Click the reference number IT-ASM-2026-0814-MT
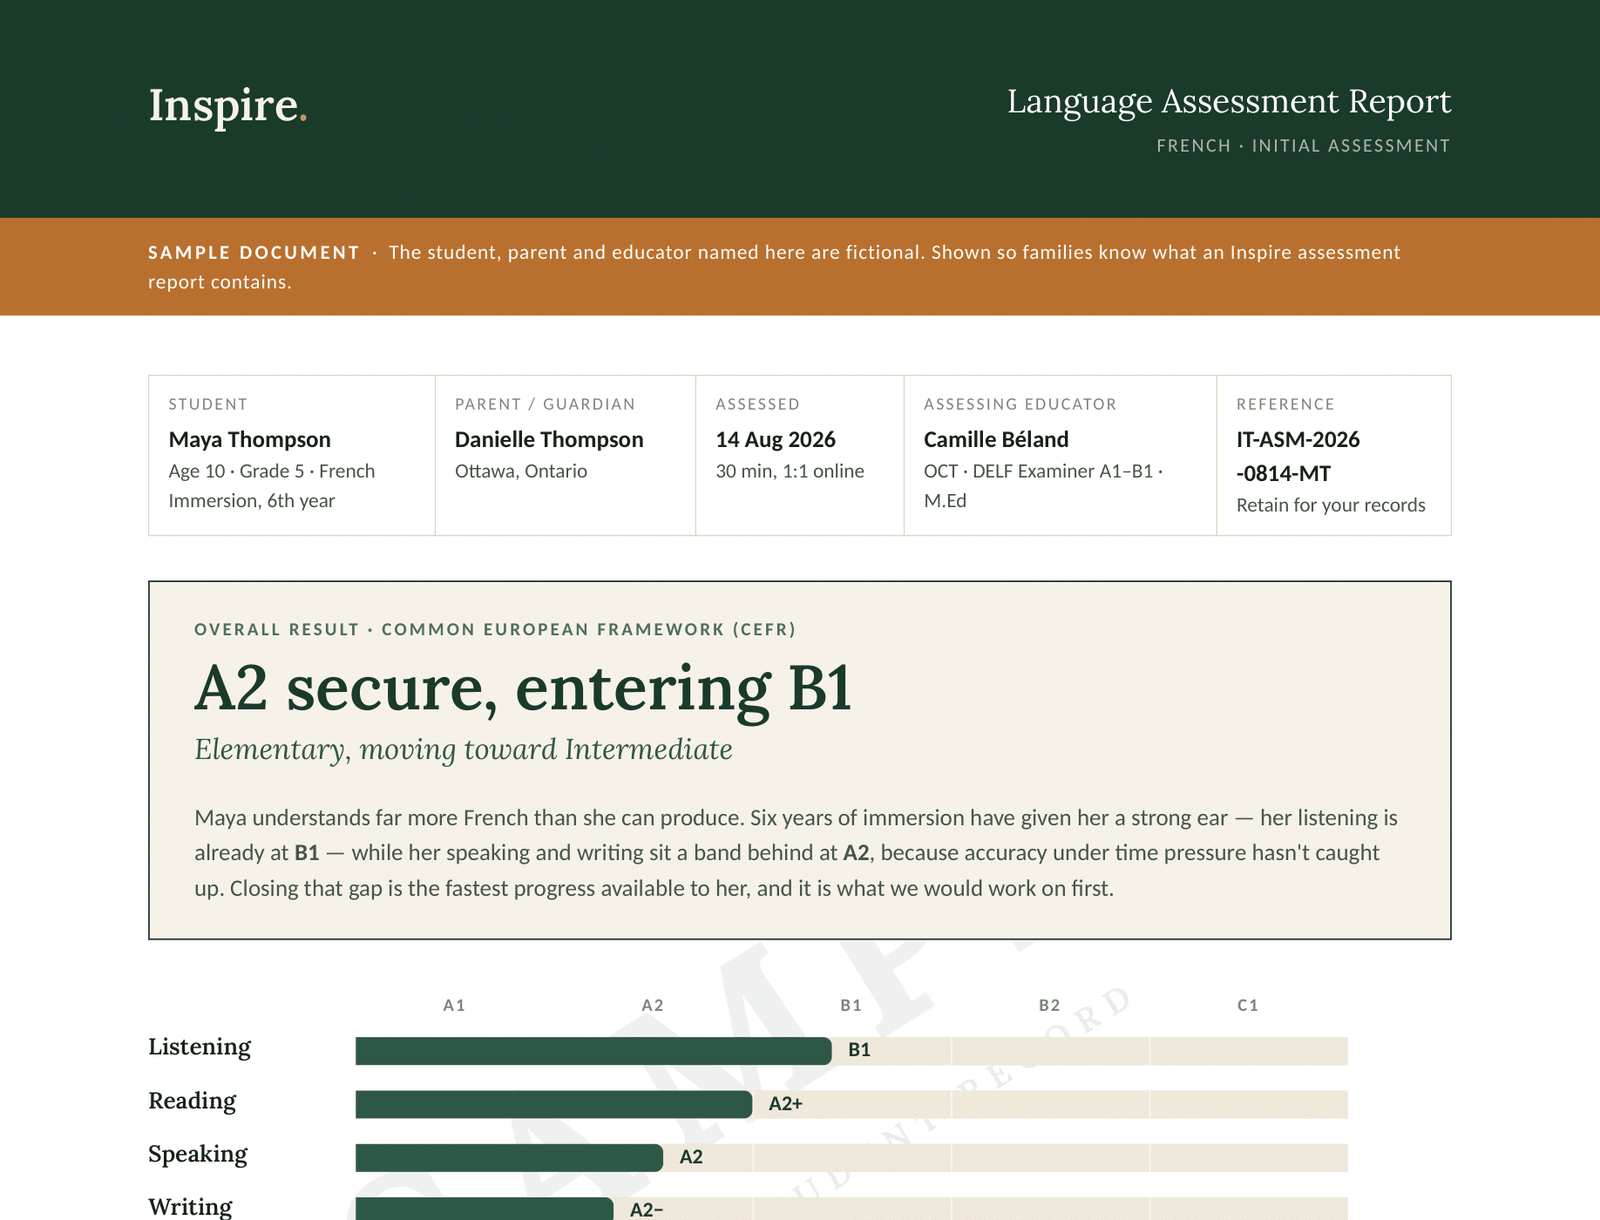 (1298, 456)
